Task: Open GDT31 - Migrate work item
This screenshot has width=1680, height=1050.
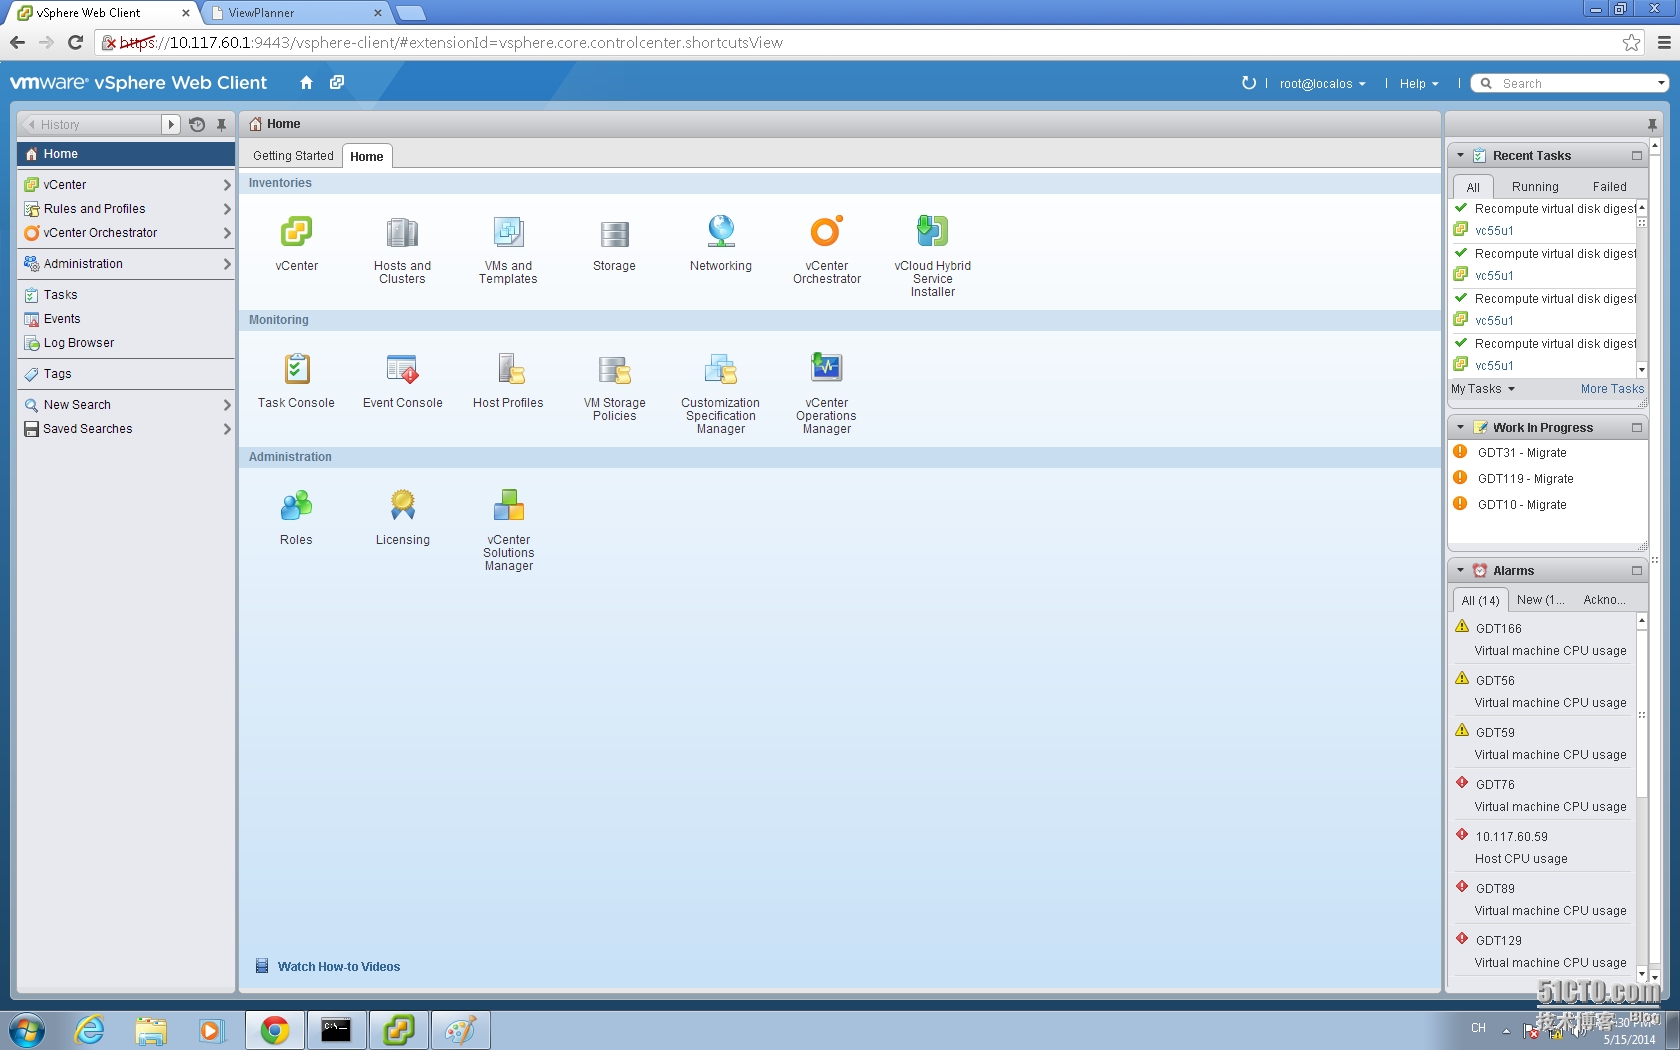Action: [x=1522, y=453]
